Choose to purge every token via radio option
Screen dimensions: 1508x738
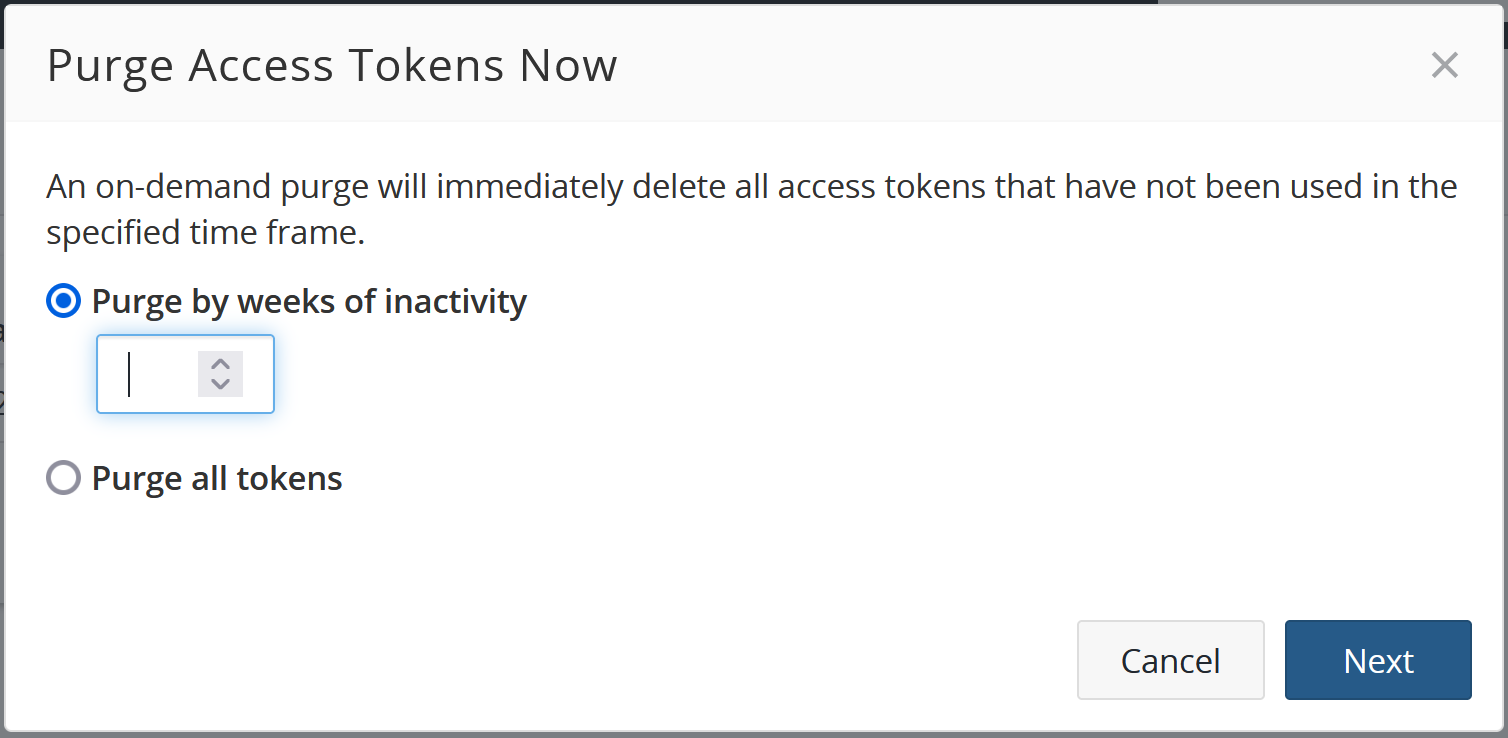click(x=64, y=479)
